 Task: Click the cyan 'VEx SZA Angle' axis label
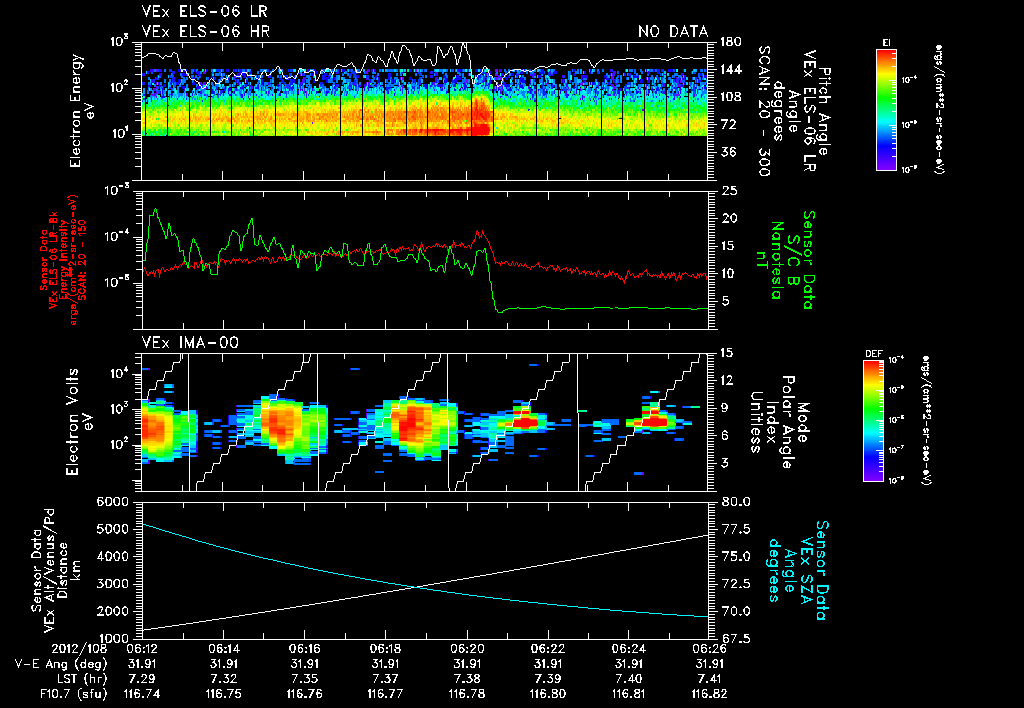(x=797, y=571)
